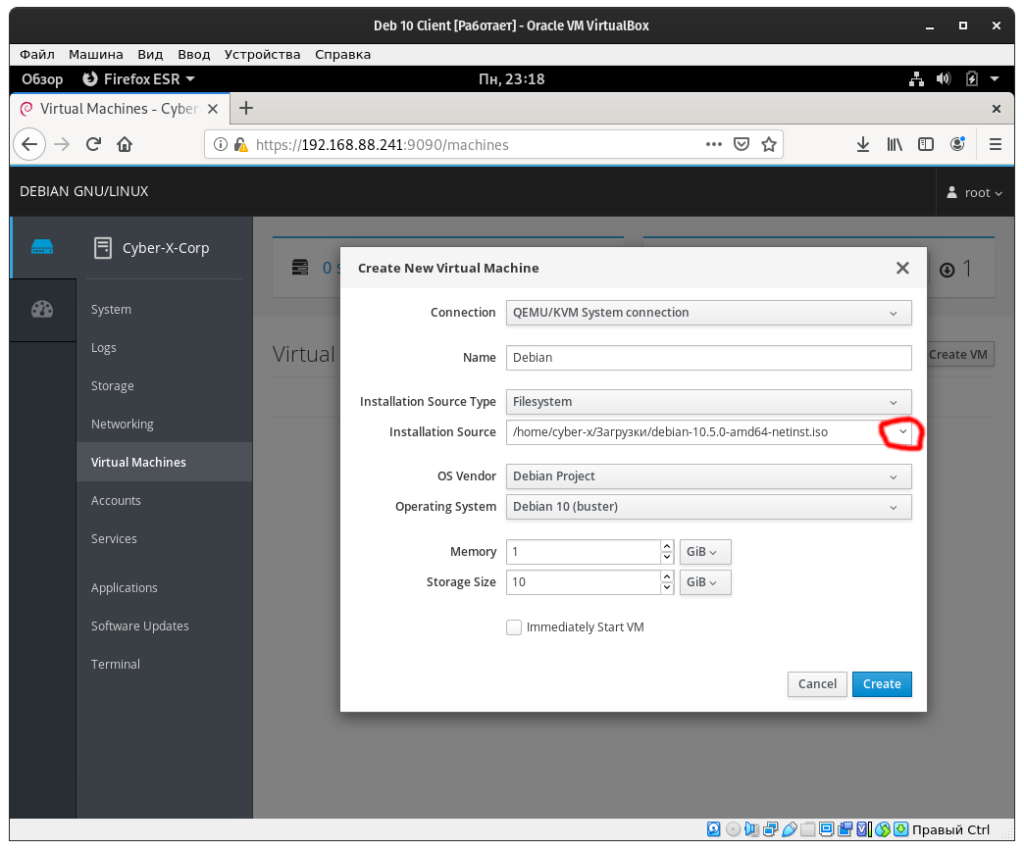Open the Installation Source Type dropdown
Screen dimensions: 1024x850
[708, 401]
